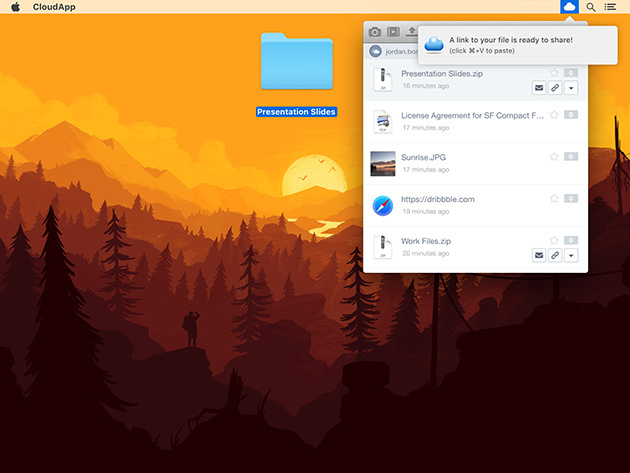Open the License Agreement for SF Compact item
The width and height of the screenshot is (630, 473).
(475, 122)
